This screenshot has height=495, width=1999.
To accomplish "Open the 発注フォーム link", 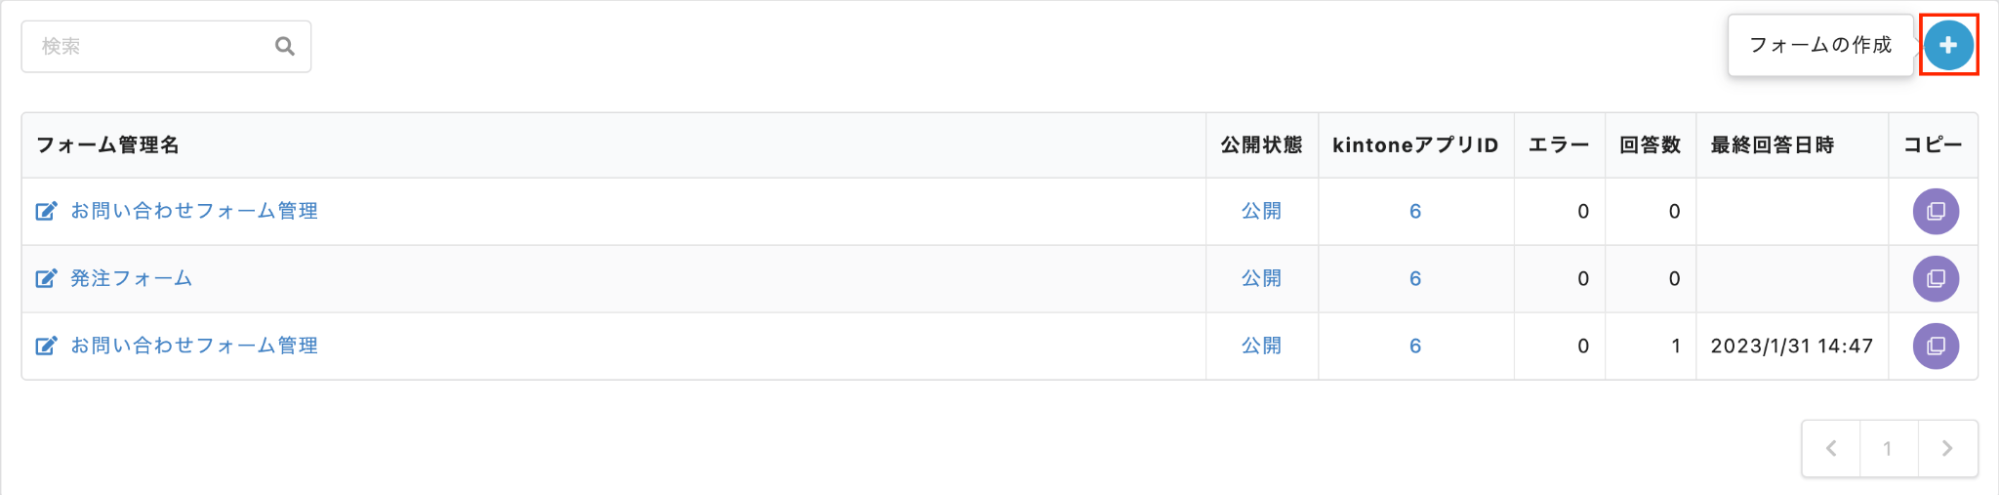I will pyautogui.click(x=131, y=279).
